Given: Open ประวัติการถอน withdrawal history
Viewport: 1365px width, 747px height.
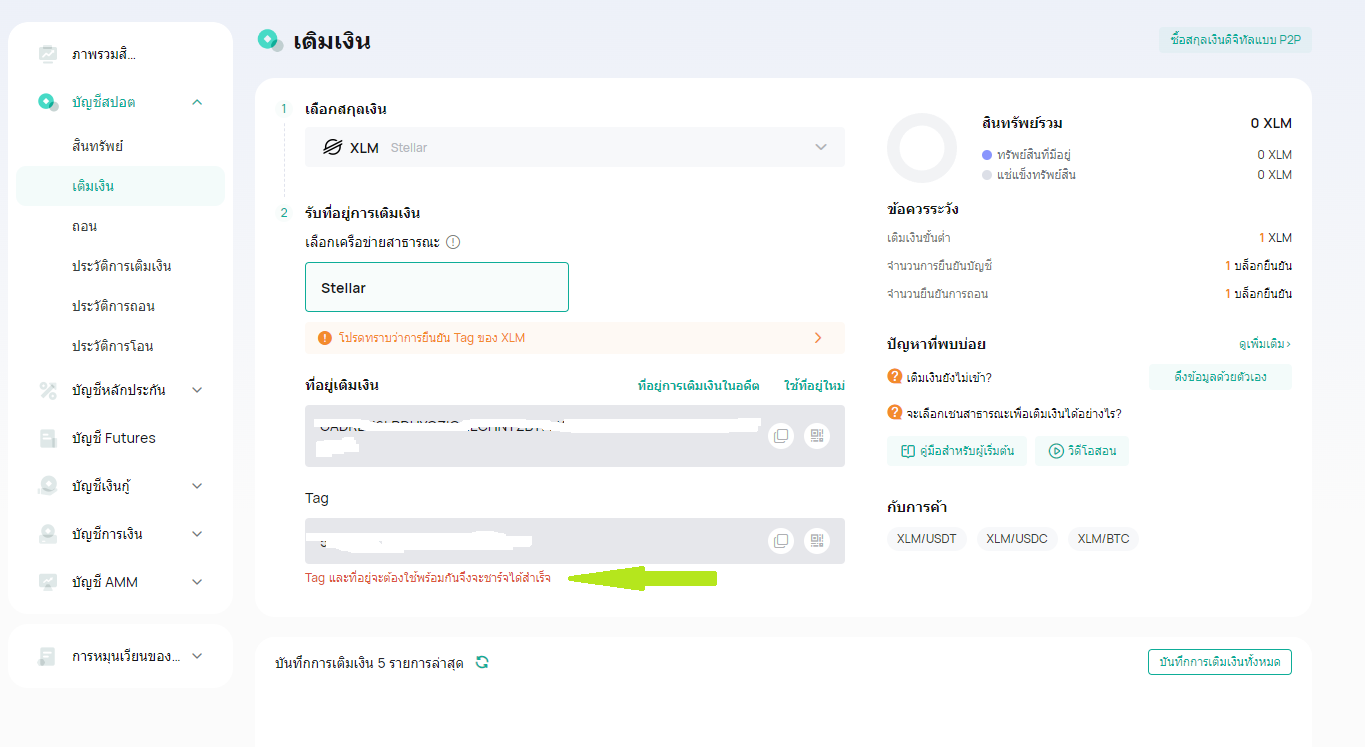Looking at the screenshot, I should [113, 306].
